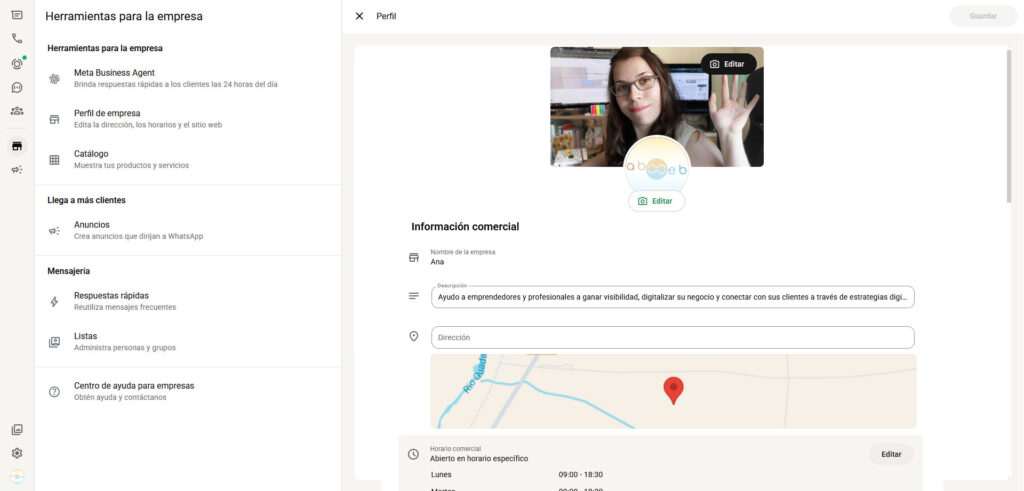
Task: Edit the cover photo with Editar button
Action: [728, 64]
